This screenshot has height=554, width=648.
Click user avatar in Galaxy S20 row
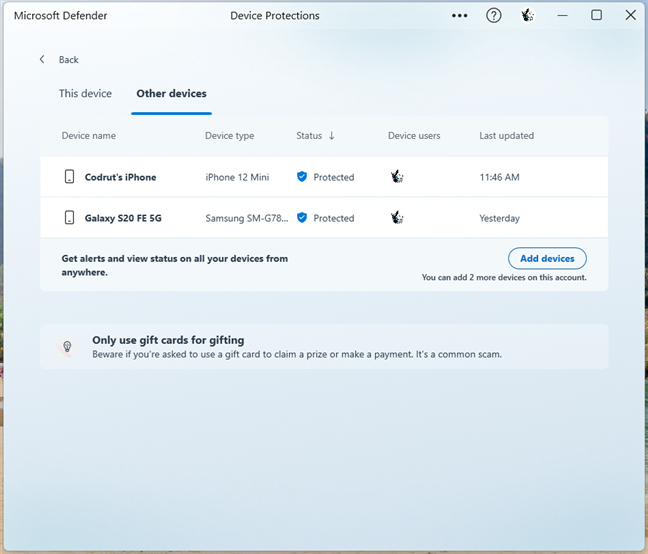click(397, 217)
